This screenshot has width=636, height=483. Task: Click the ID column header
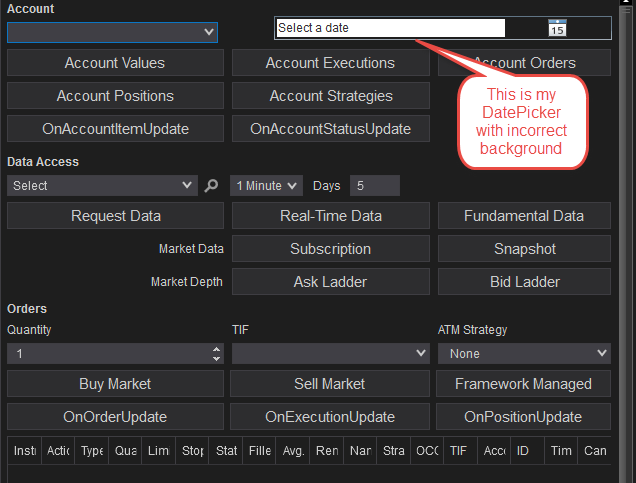point(528,451)
